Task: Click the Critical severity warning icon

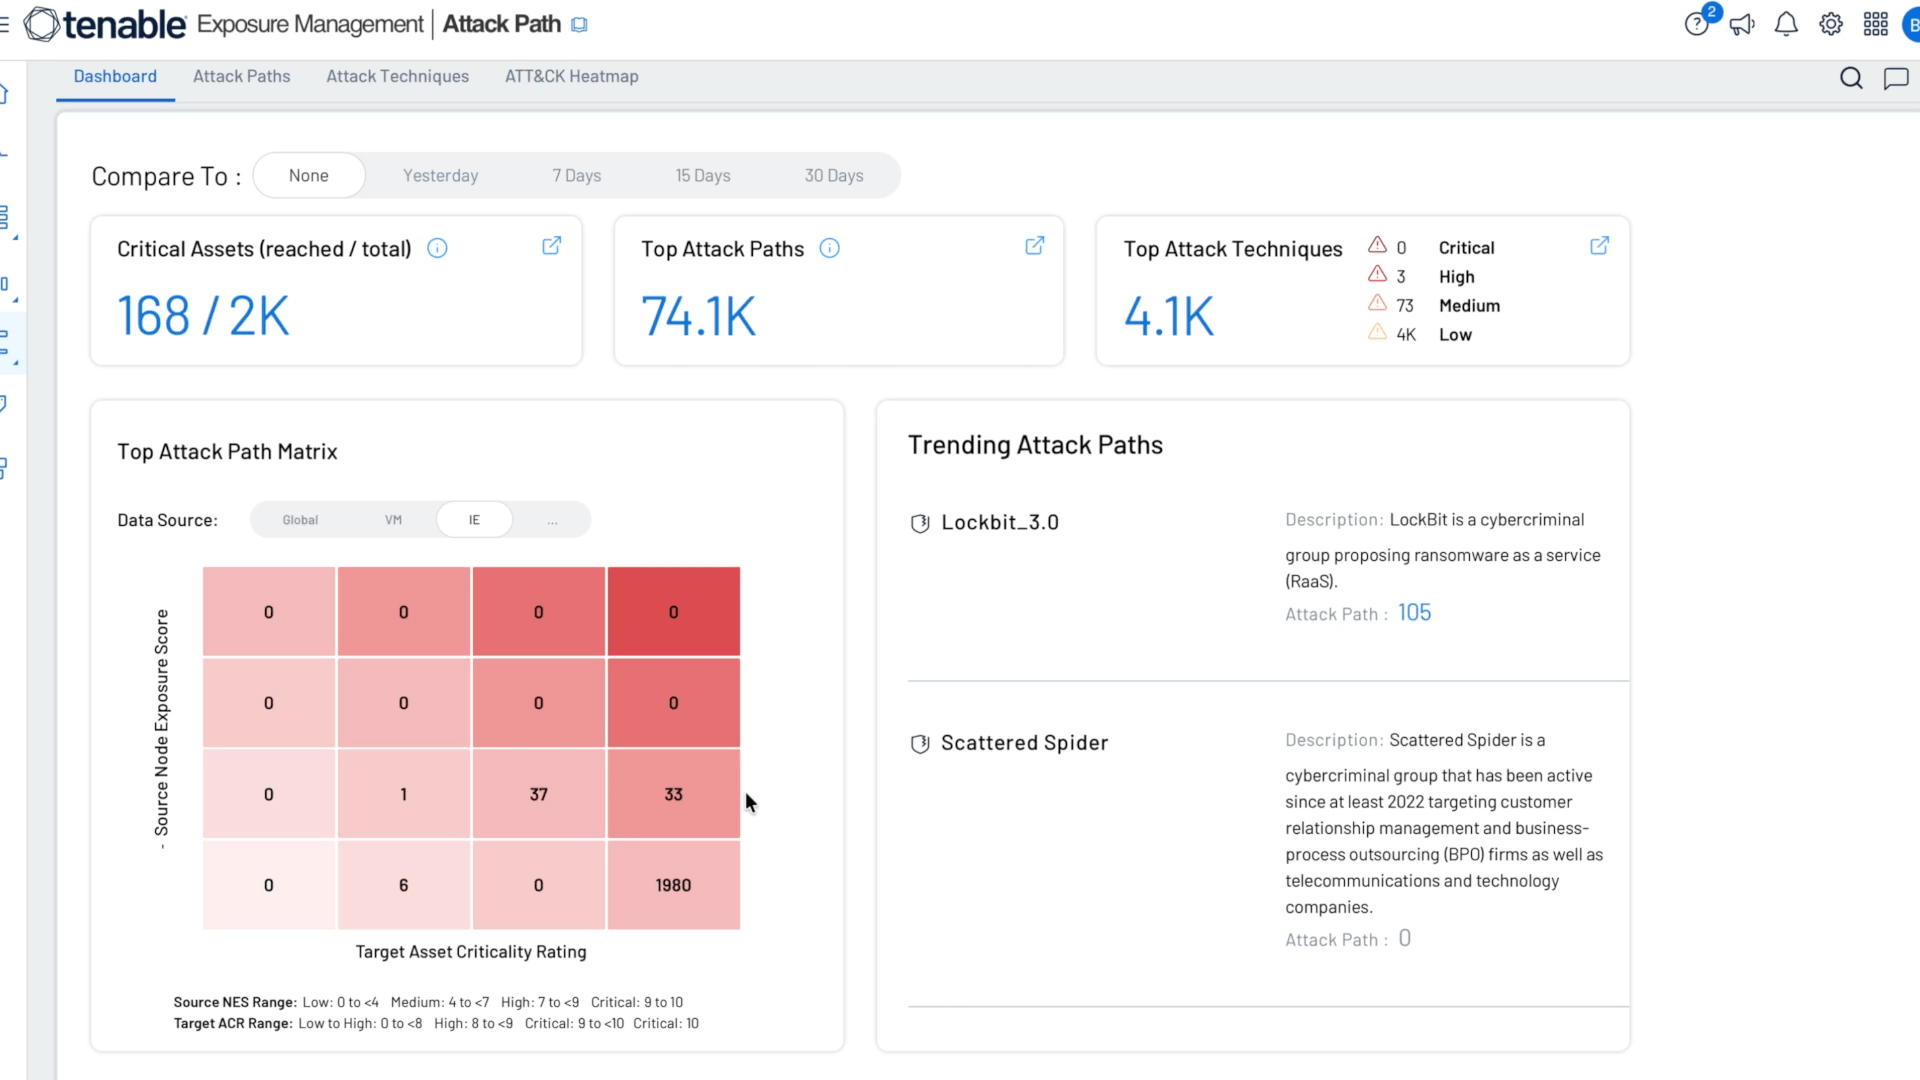Action: (x=1377, y=245)
